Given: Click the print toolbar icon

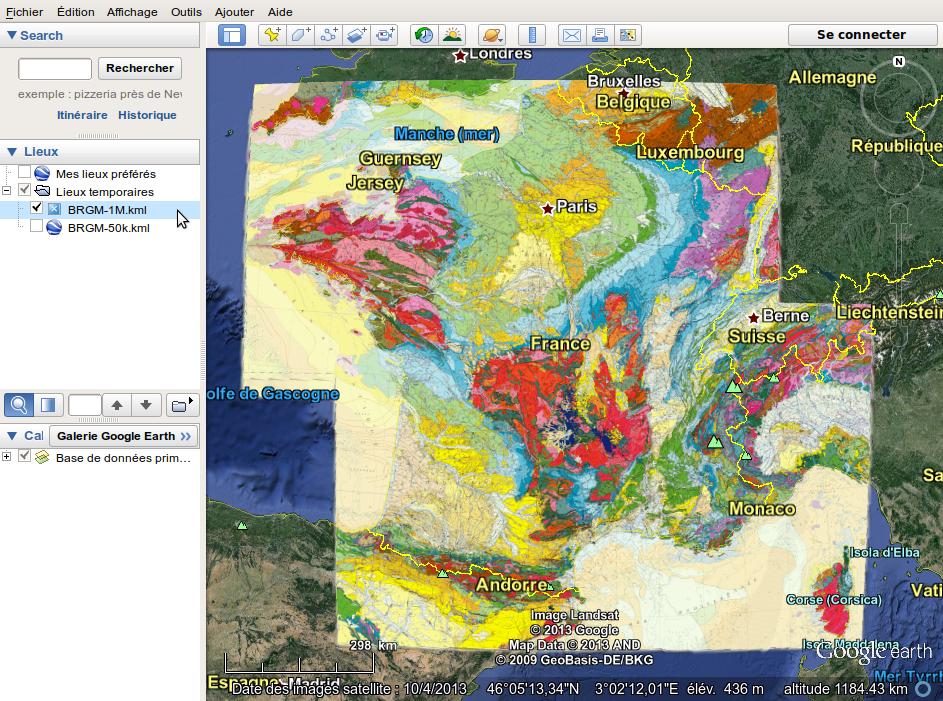Looking at the screenshot, I should (x=600, y=35).
